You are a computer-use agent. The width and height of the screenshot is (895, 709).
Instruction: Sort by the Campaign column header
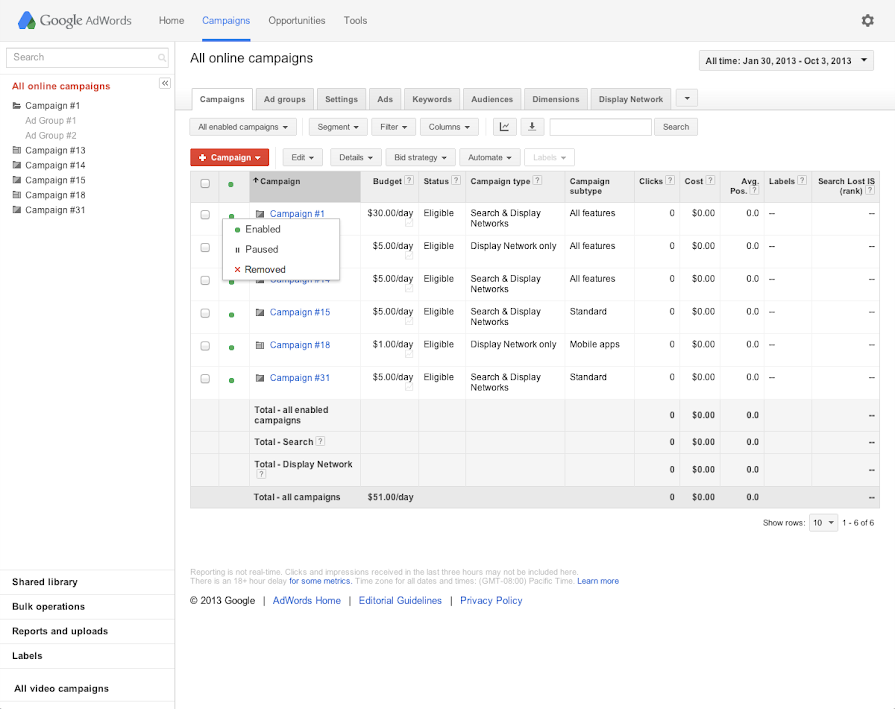[305, 187]
